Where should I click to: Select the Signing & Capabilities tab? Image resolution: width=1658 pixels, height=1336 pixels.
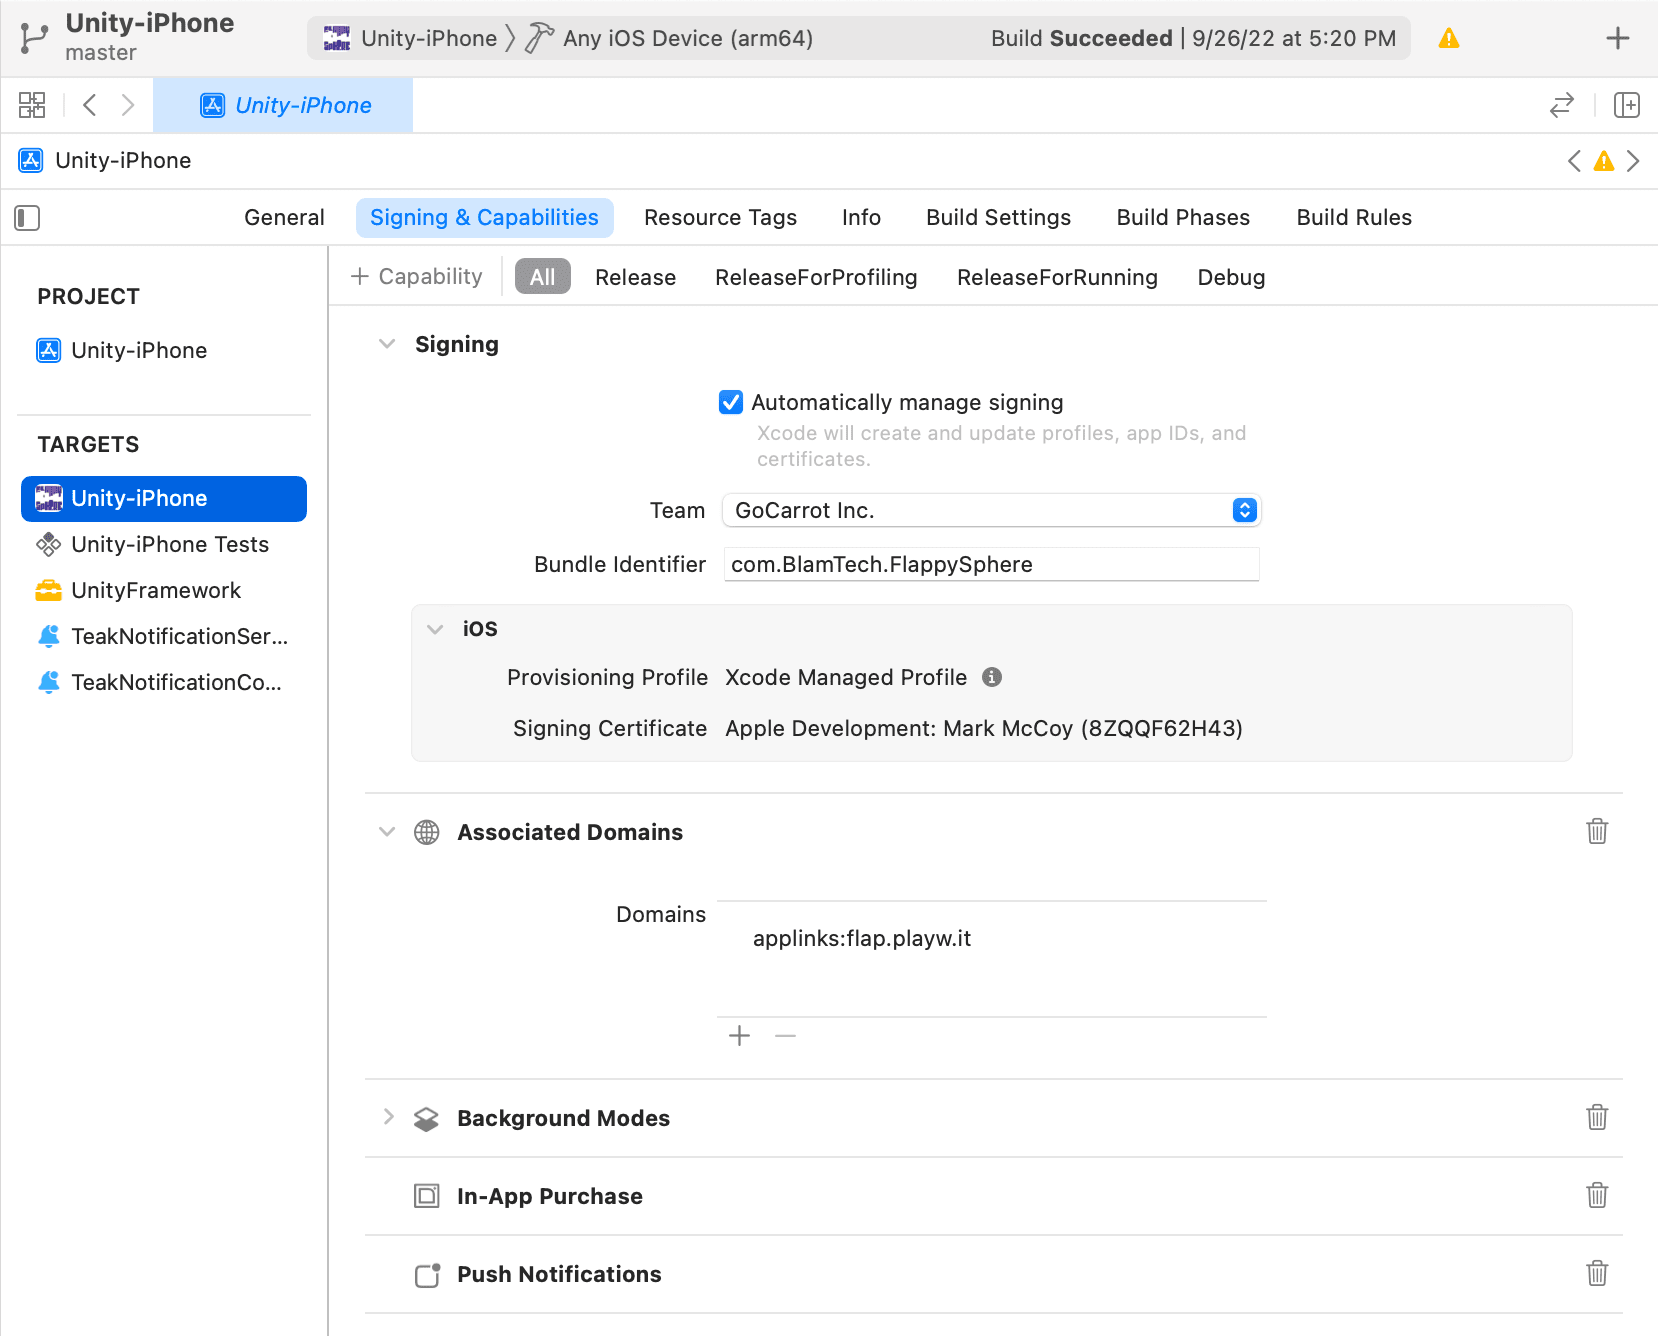[484, 218]
